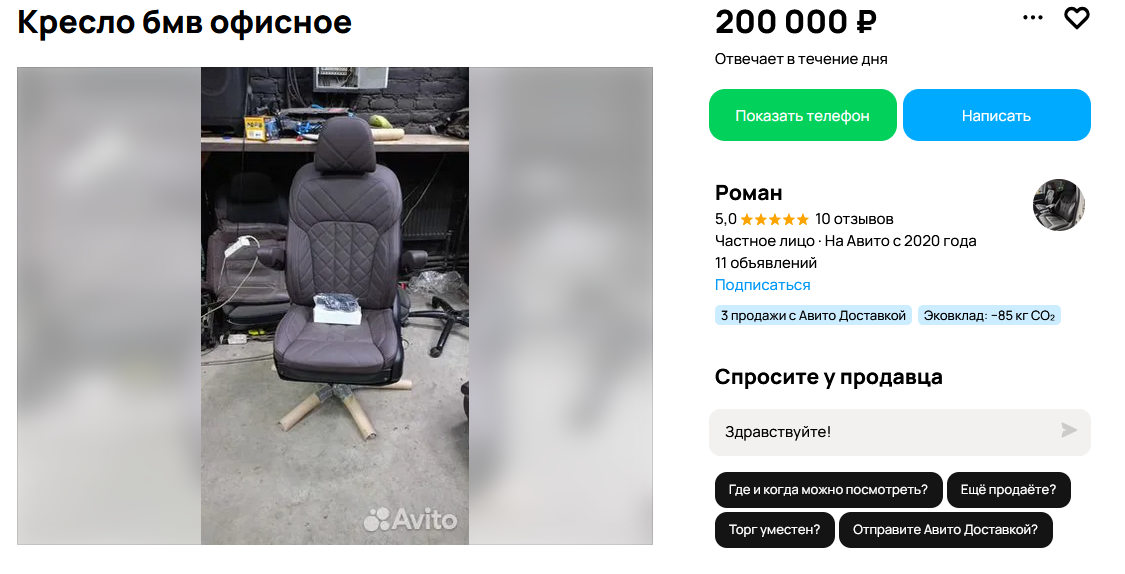Open the BMW office chair photo
The width and height of the screenshot is (1125, 574).
pyautogui.click(x=334, y=306)
